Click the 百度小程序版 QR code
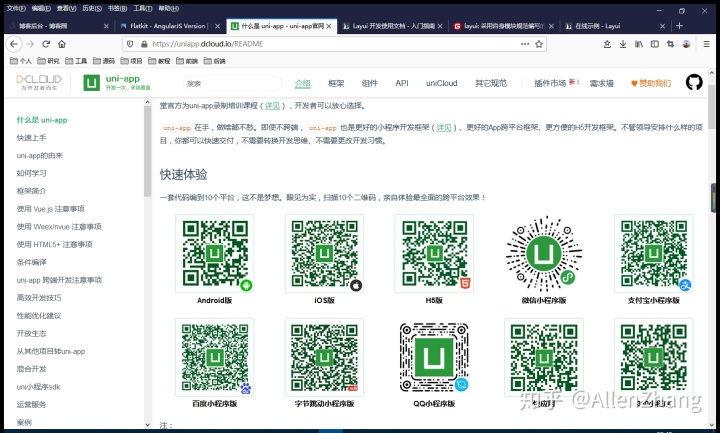The width and height of the screenshot is (720, 433). [x=214, y=357]
